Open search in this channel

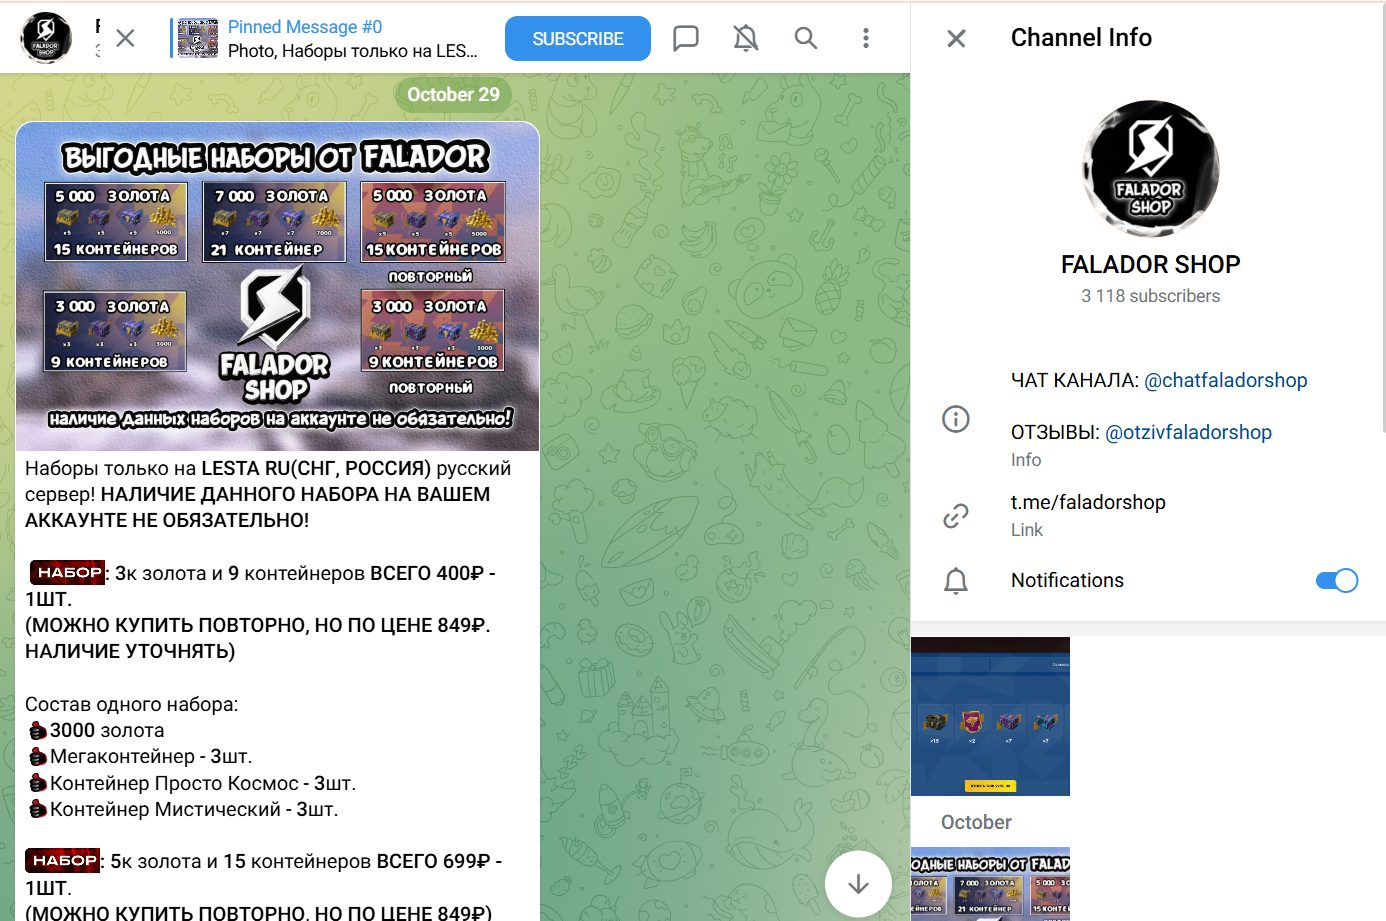pos(806,38)
